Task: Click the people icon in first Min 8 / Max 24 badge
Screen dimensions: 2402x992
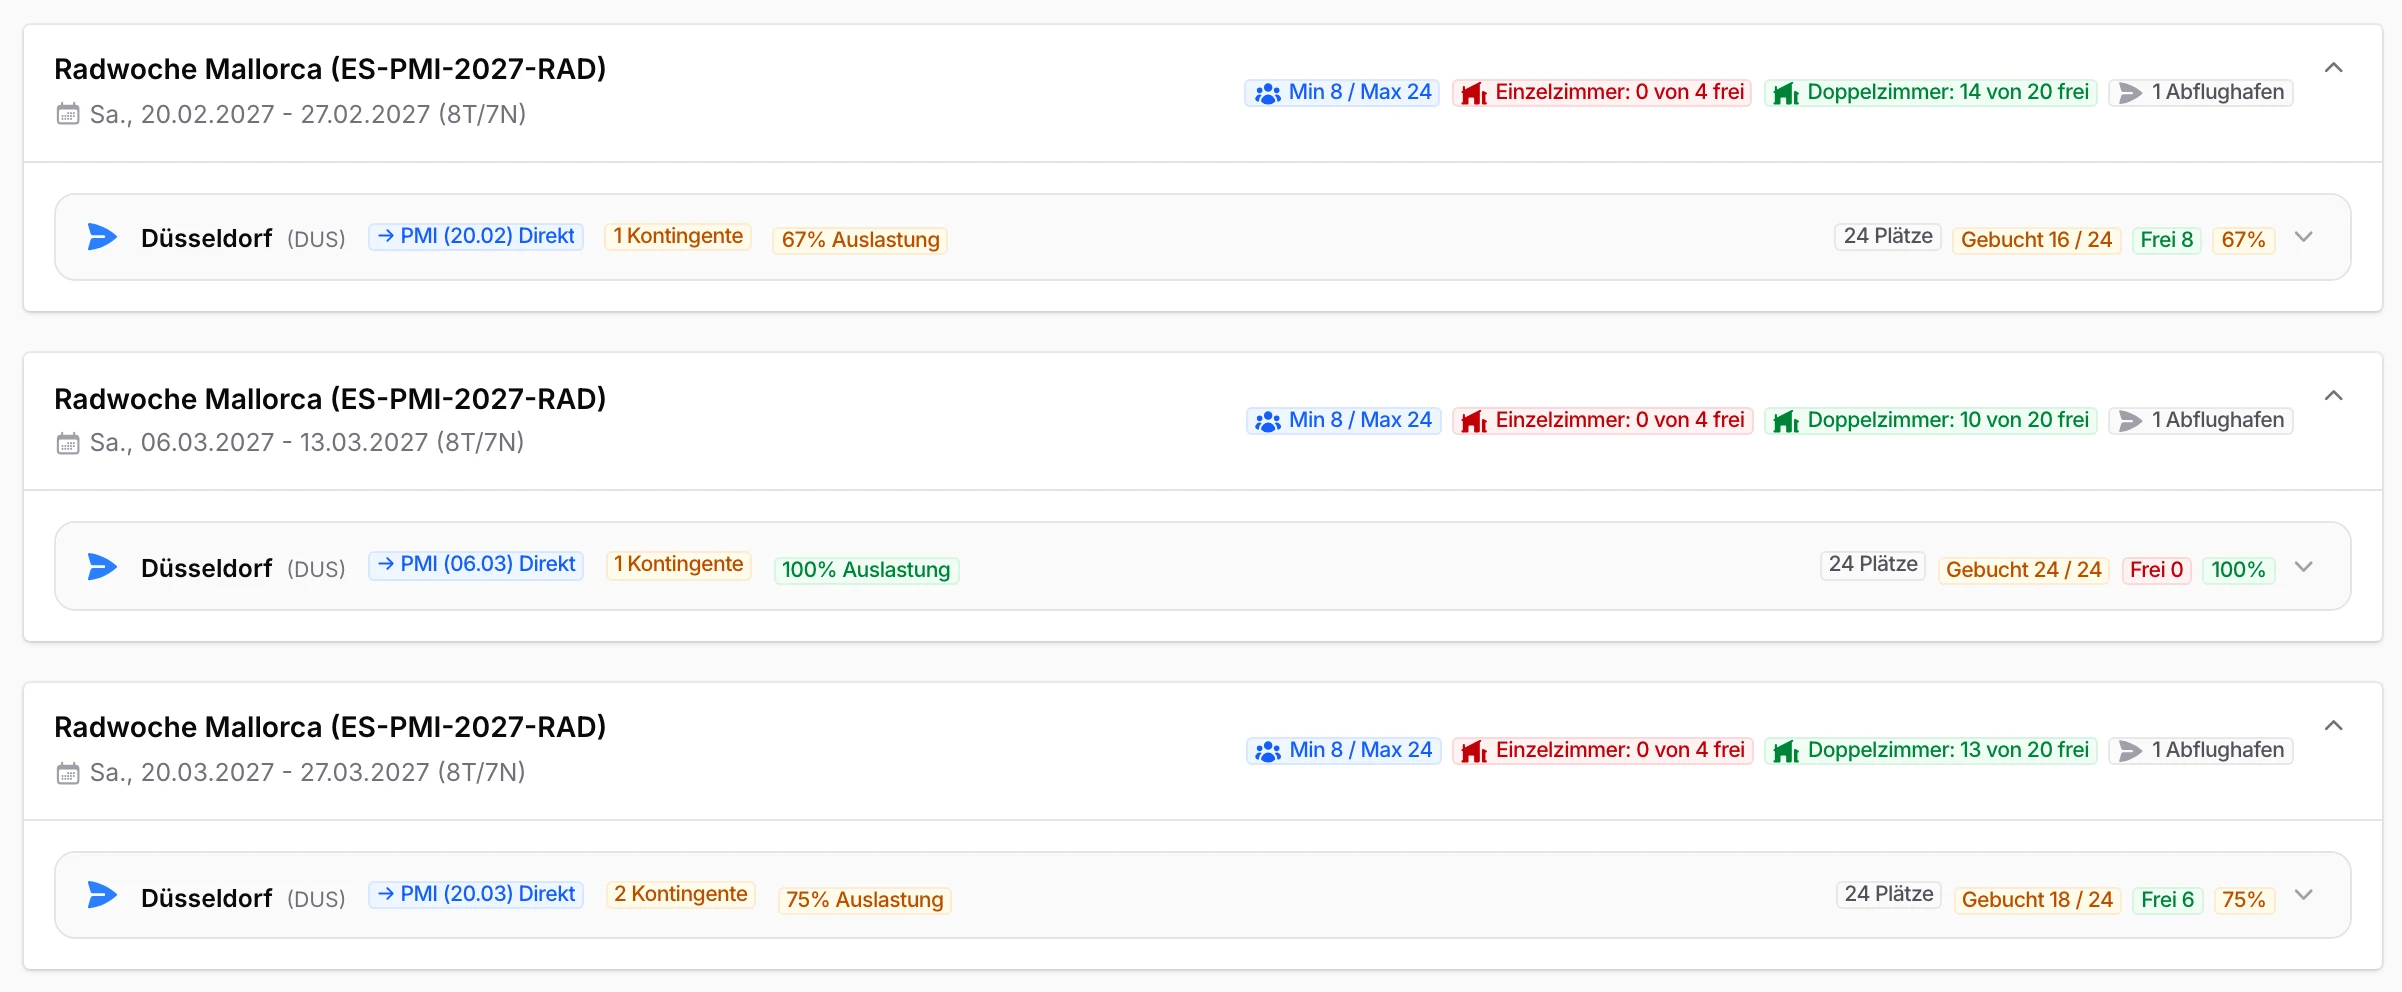Action: point(1268,93)
